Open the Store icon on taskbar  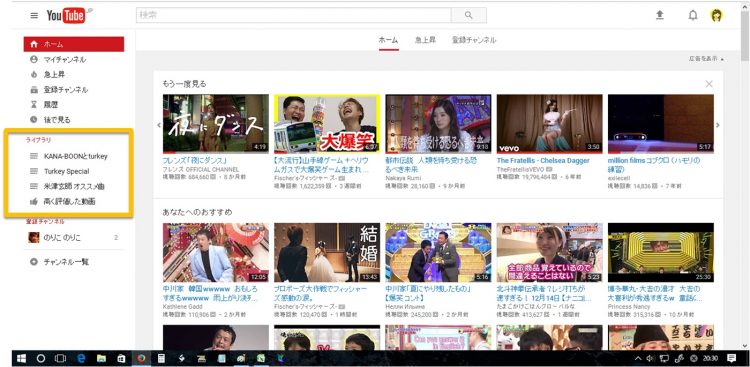point(121,358)
